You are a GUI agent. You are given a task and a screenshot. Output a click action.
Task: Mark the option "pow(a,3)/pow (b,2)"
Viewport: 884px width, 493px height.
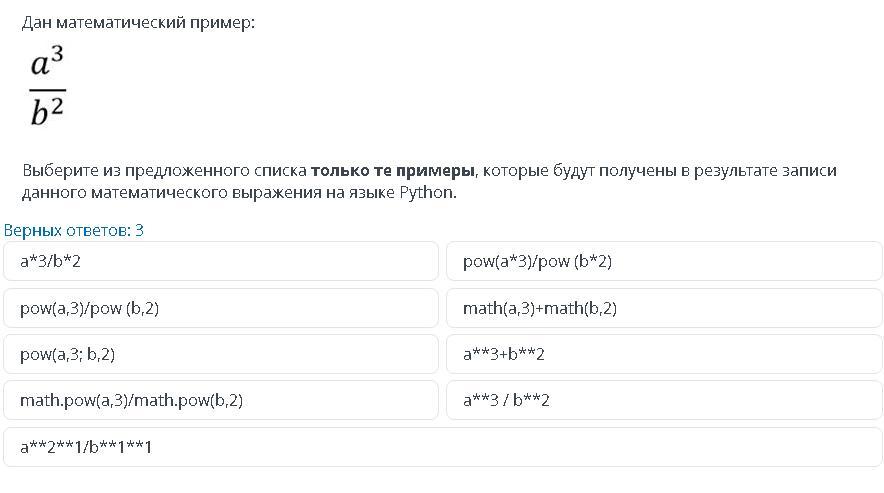point(220,308)
